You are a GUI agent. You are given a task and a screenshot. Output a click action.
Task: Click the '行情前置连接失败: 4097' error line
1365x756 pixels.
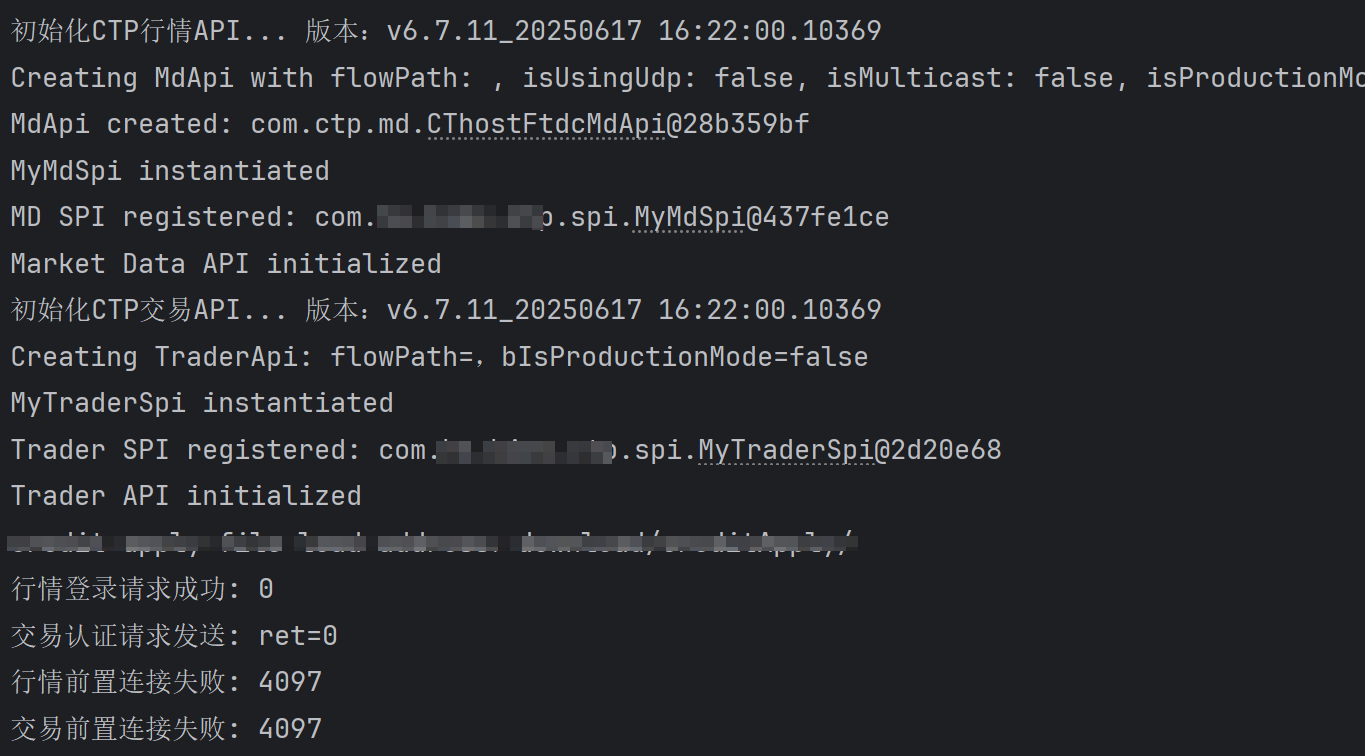click(166, 682)
